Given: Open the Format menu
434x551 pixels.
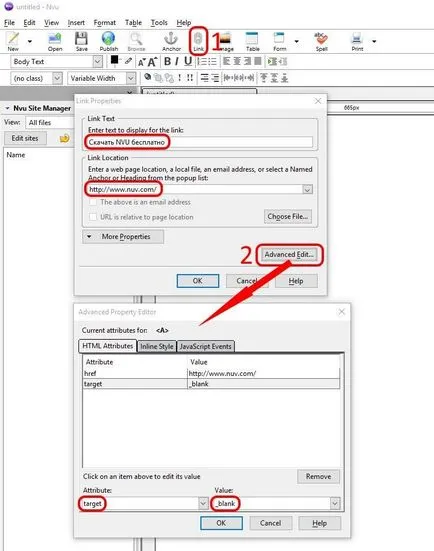Looking at the screenshot, I should [x=104, y=23].
